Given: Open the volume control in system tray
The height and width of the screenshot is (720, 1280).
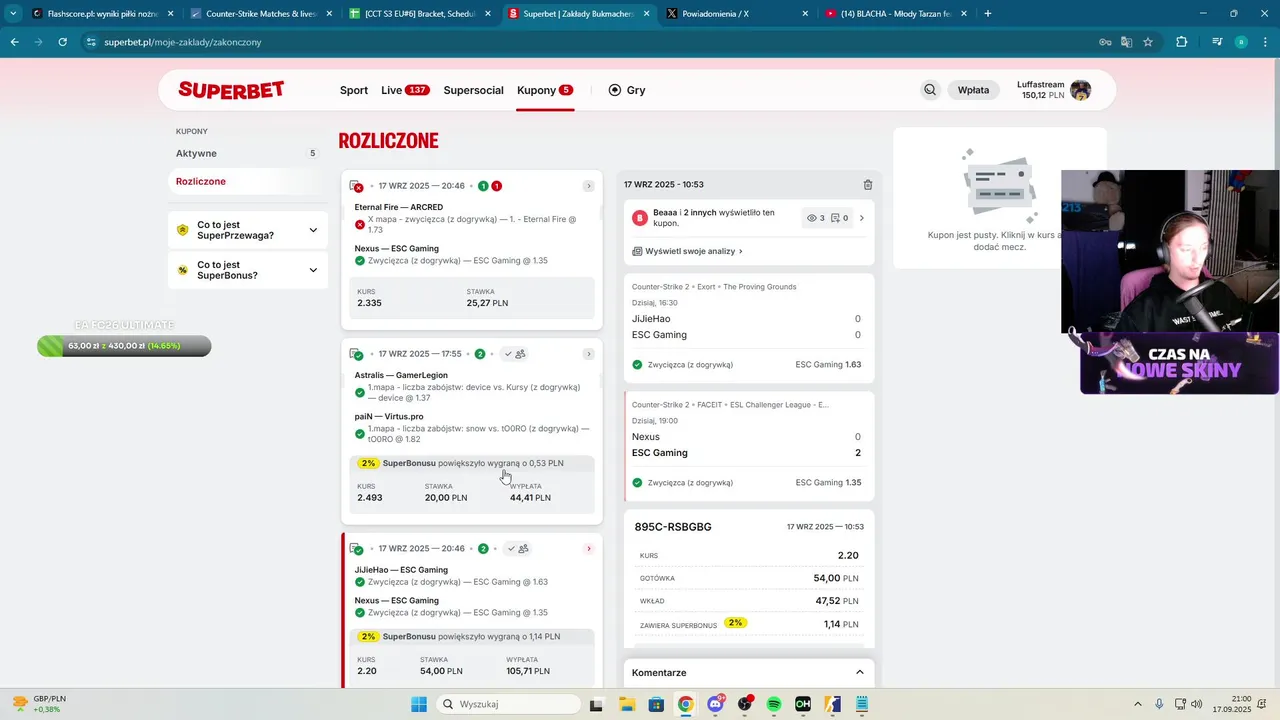Looking at the screenshot, I should pos(1196,704).
